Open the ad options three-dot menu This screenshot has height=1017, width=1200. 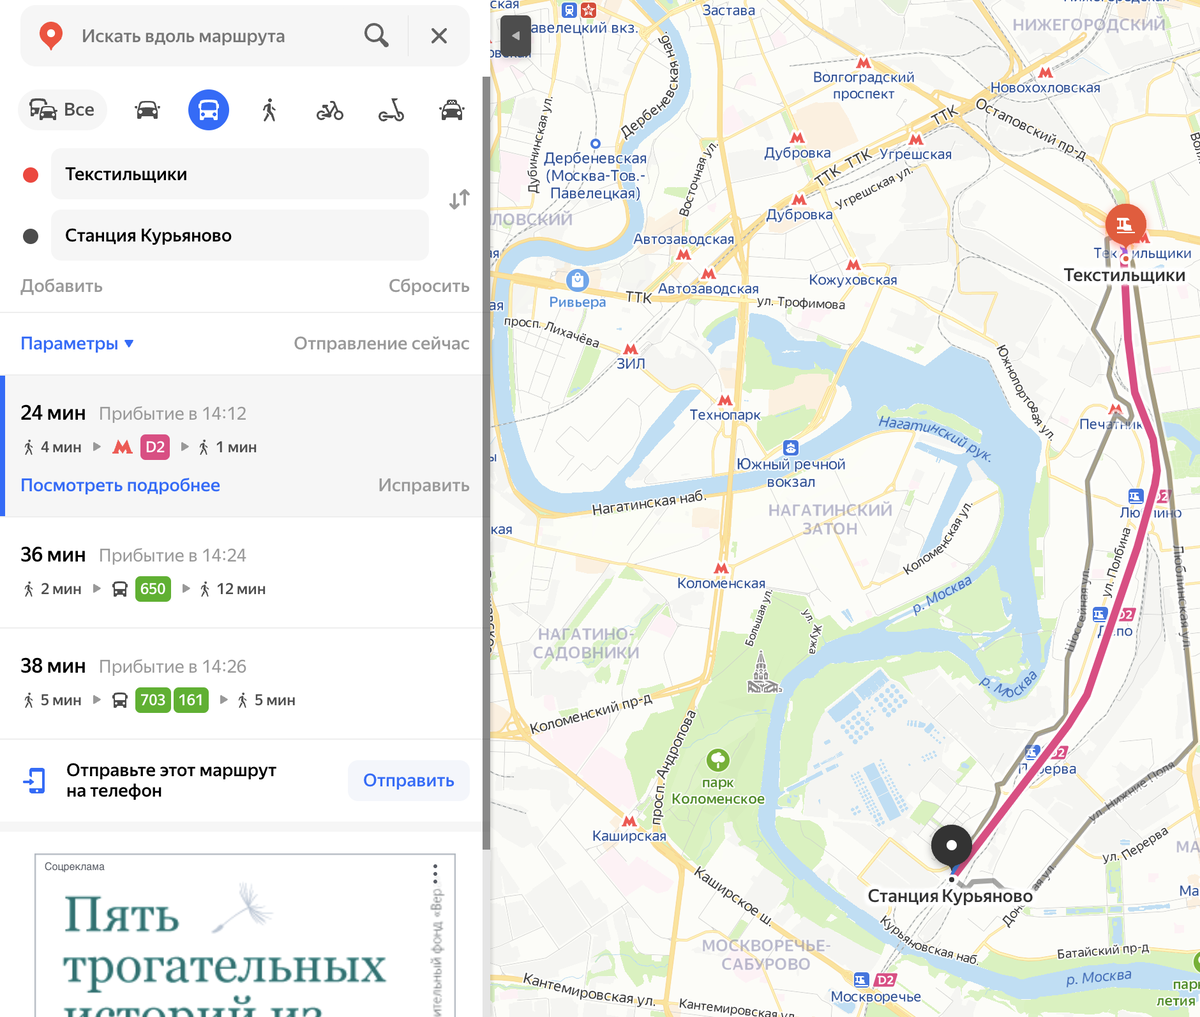pos(435,875)
